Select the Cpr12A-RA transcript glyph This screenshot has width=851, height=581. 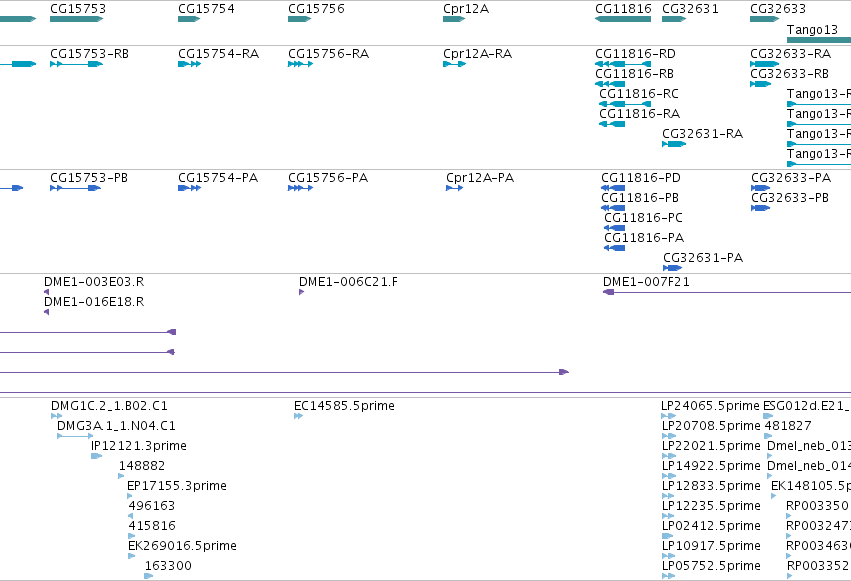(x=454, y=64)
